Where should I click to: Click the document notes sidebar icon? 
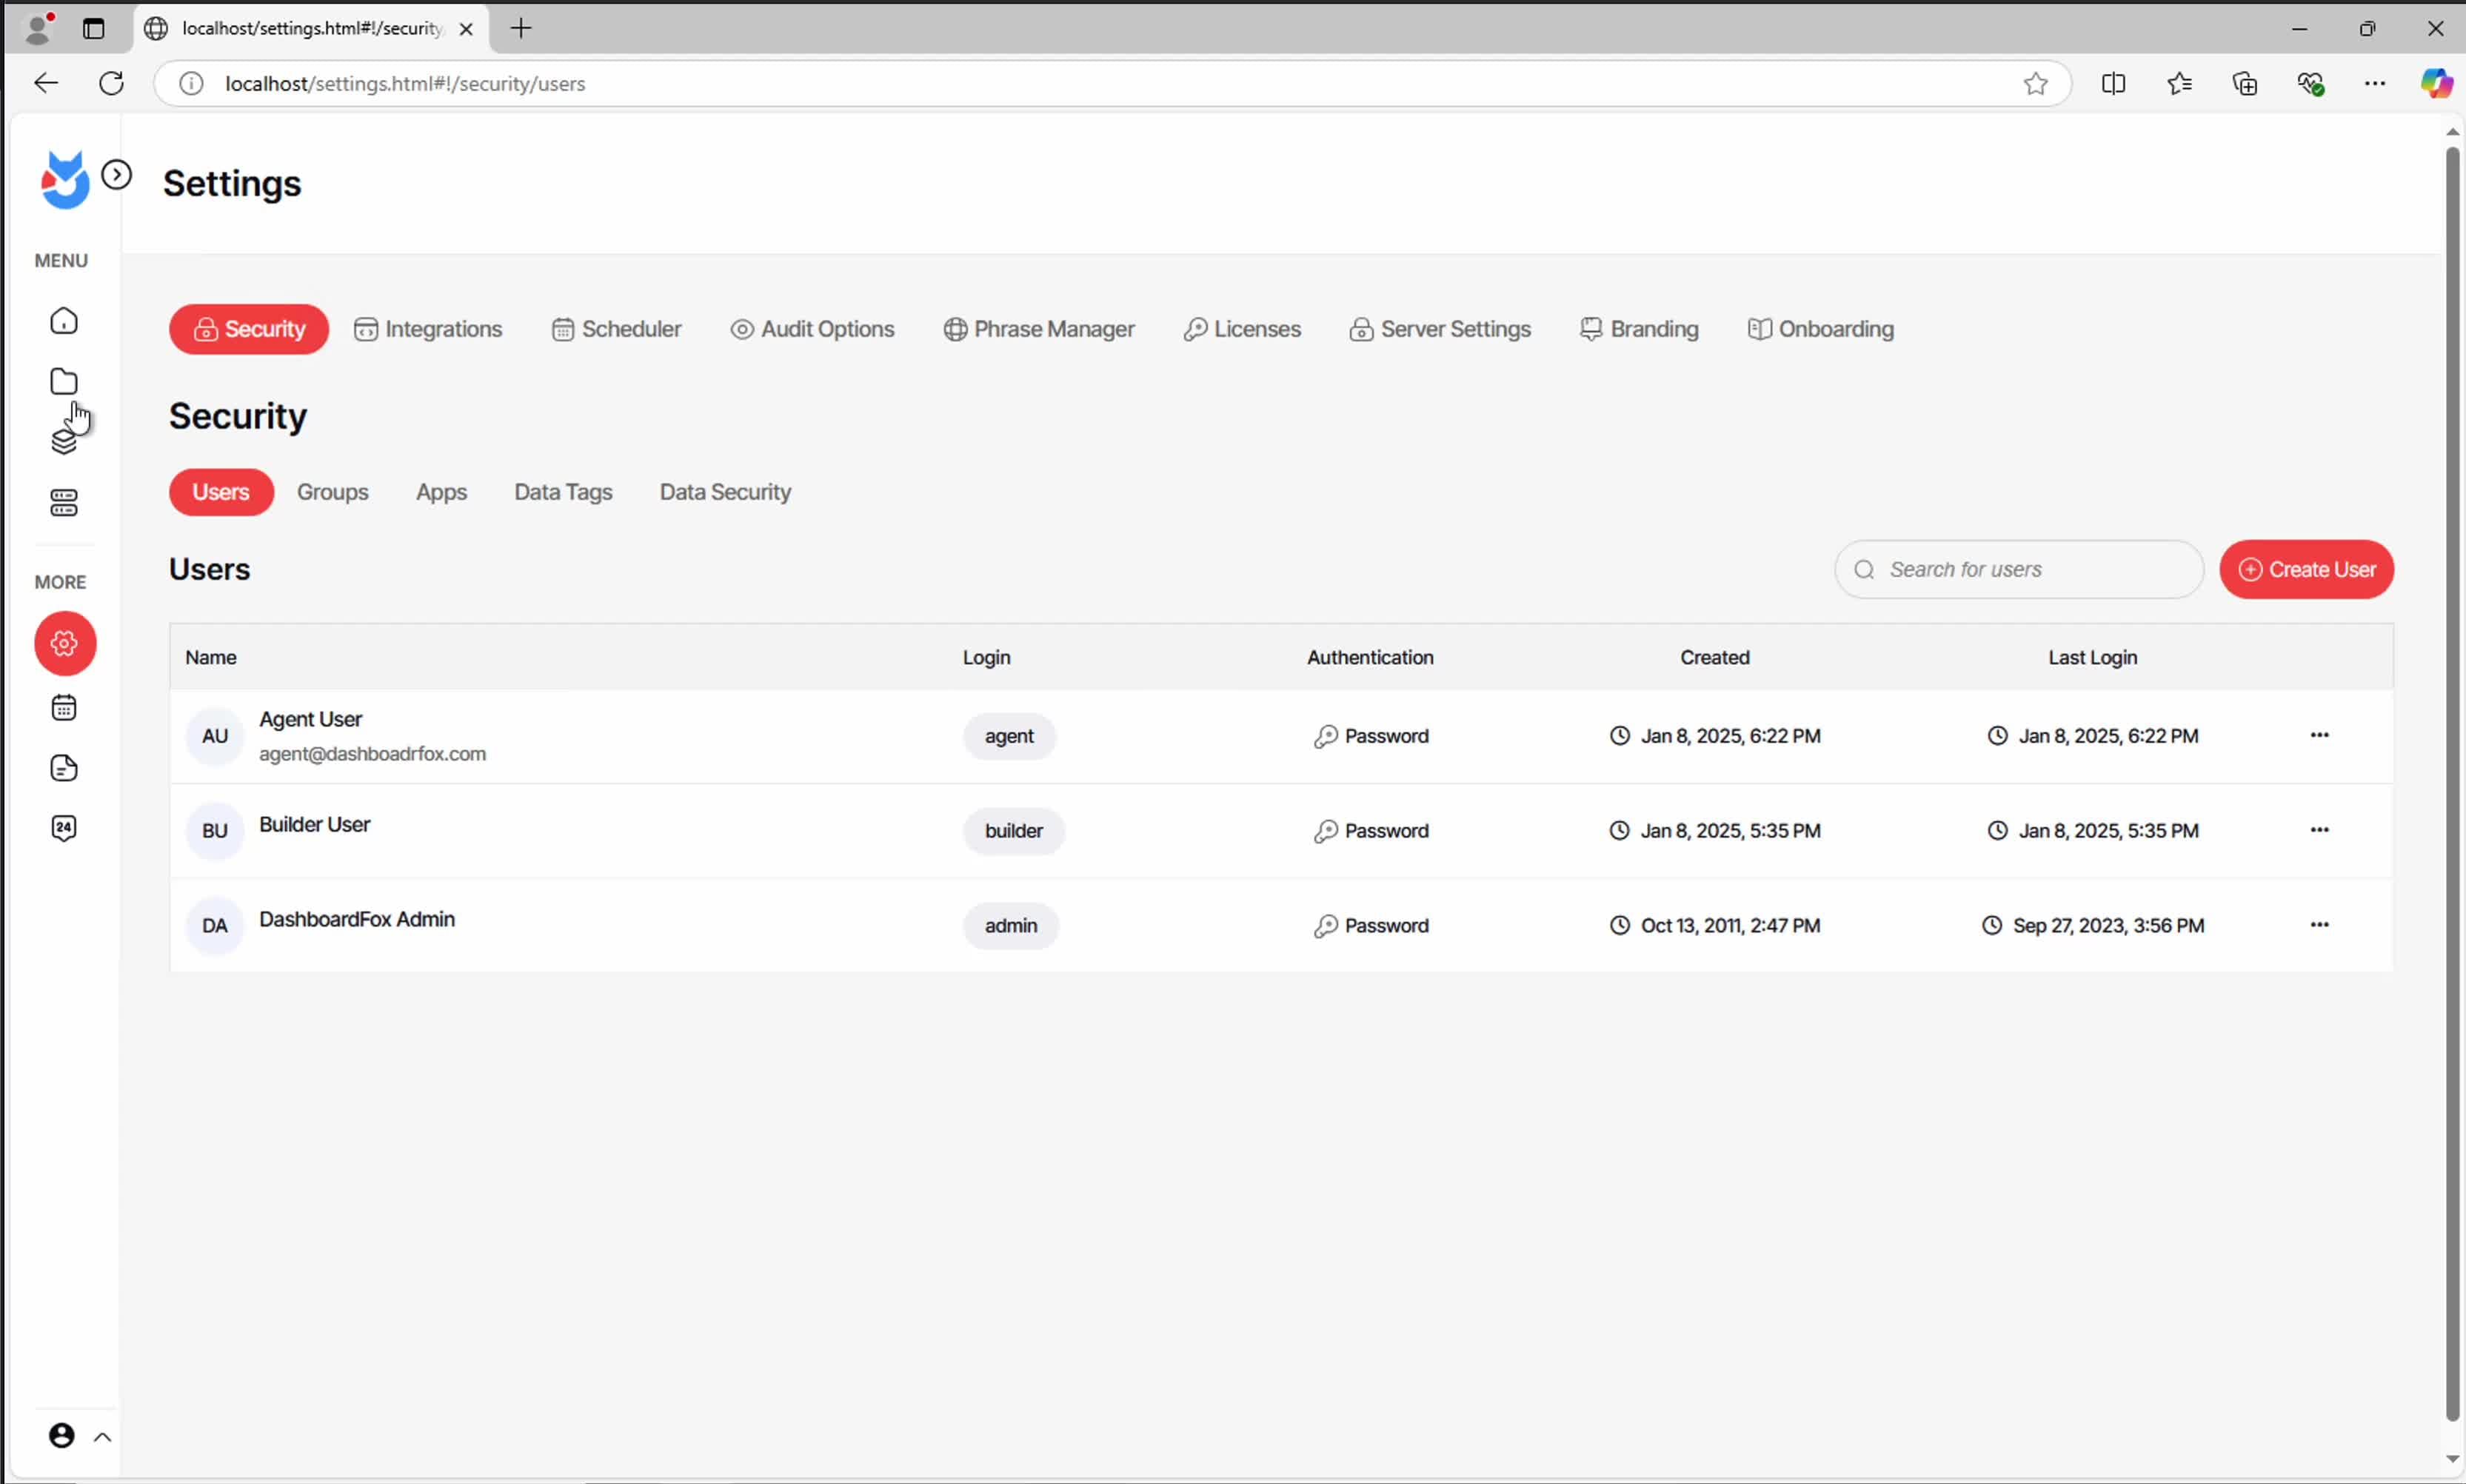(x=64, y=768)
